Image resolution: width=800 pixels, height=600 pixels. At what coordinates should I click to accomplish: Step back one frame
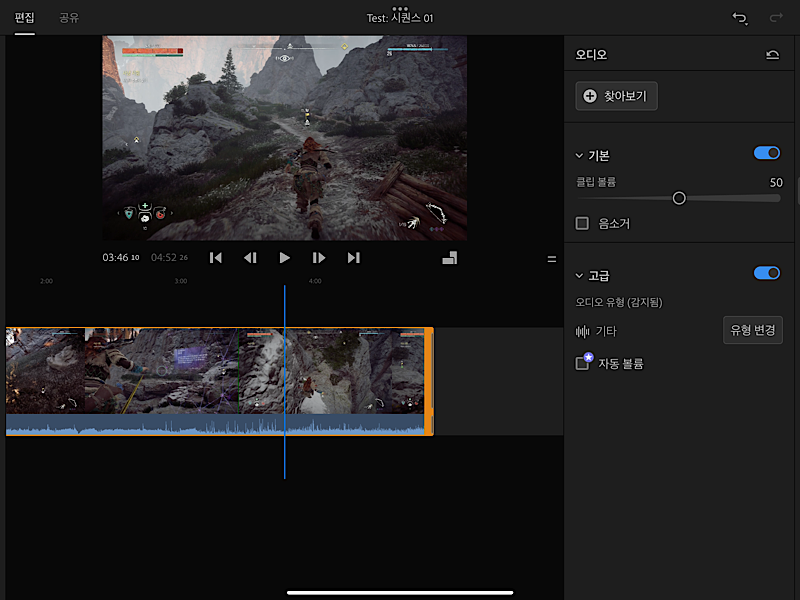point(250,258)
